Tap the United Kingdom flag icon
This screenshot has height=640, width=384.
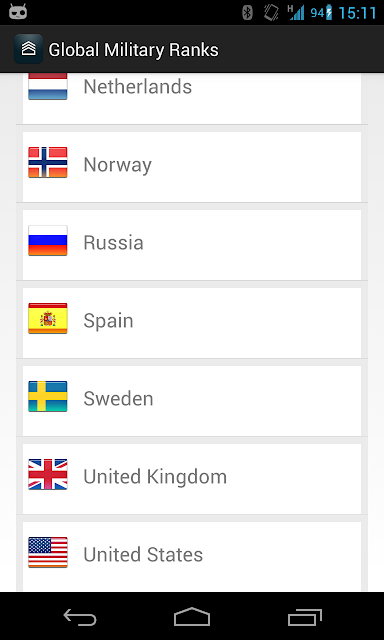(x=48, y=474)
